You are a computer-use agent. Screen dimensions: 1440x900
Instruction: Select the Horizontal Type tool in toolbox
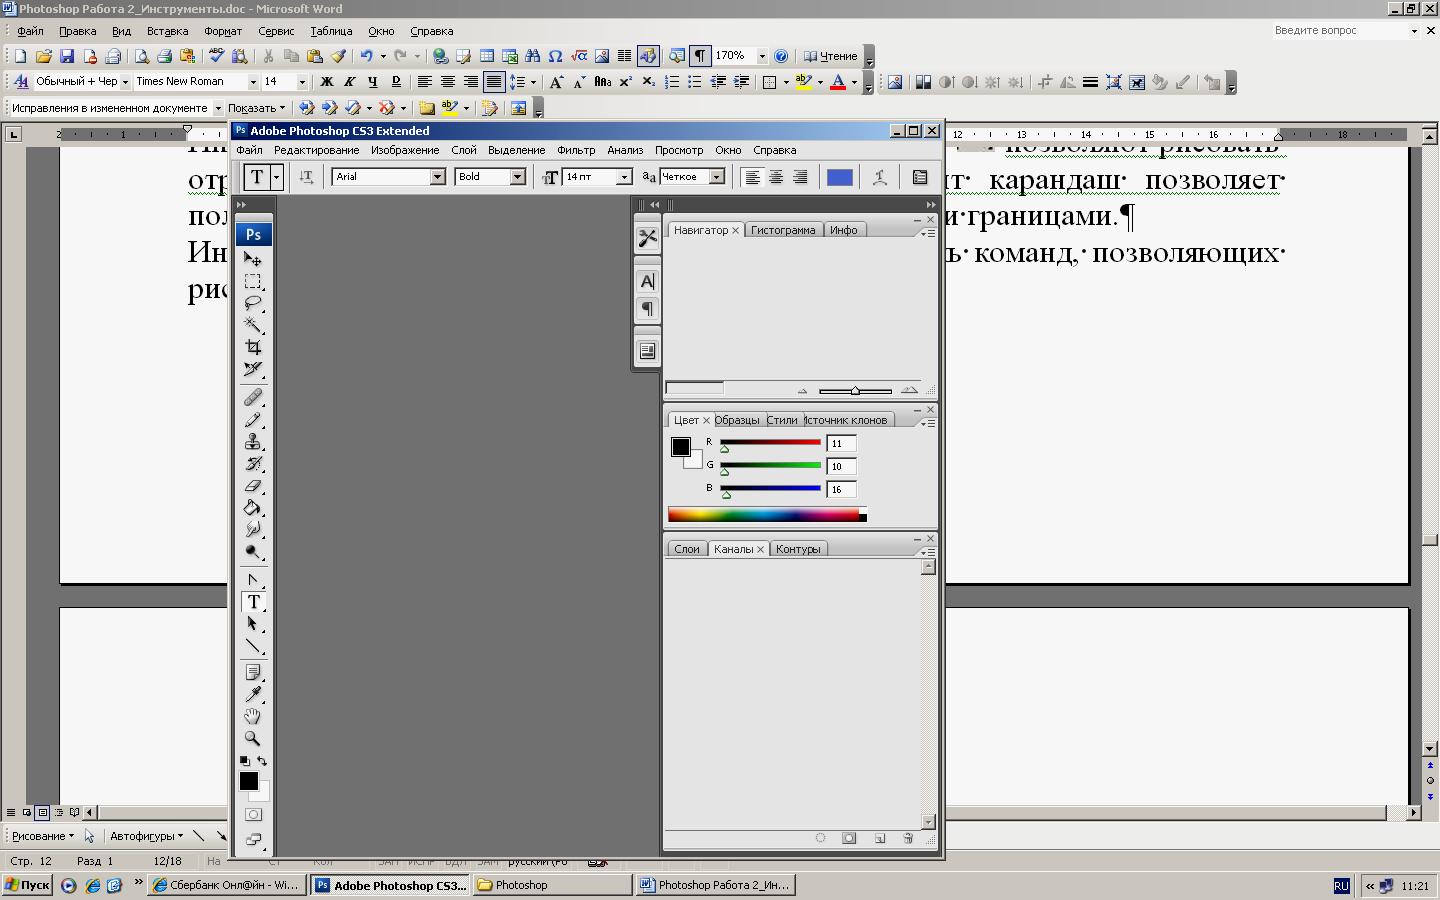click(253, 602)
